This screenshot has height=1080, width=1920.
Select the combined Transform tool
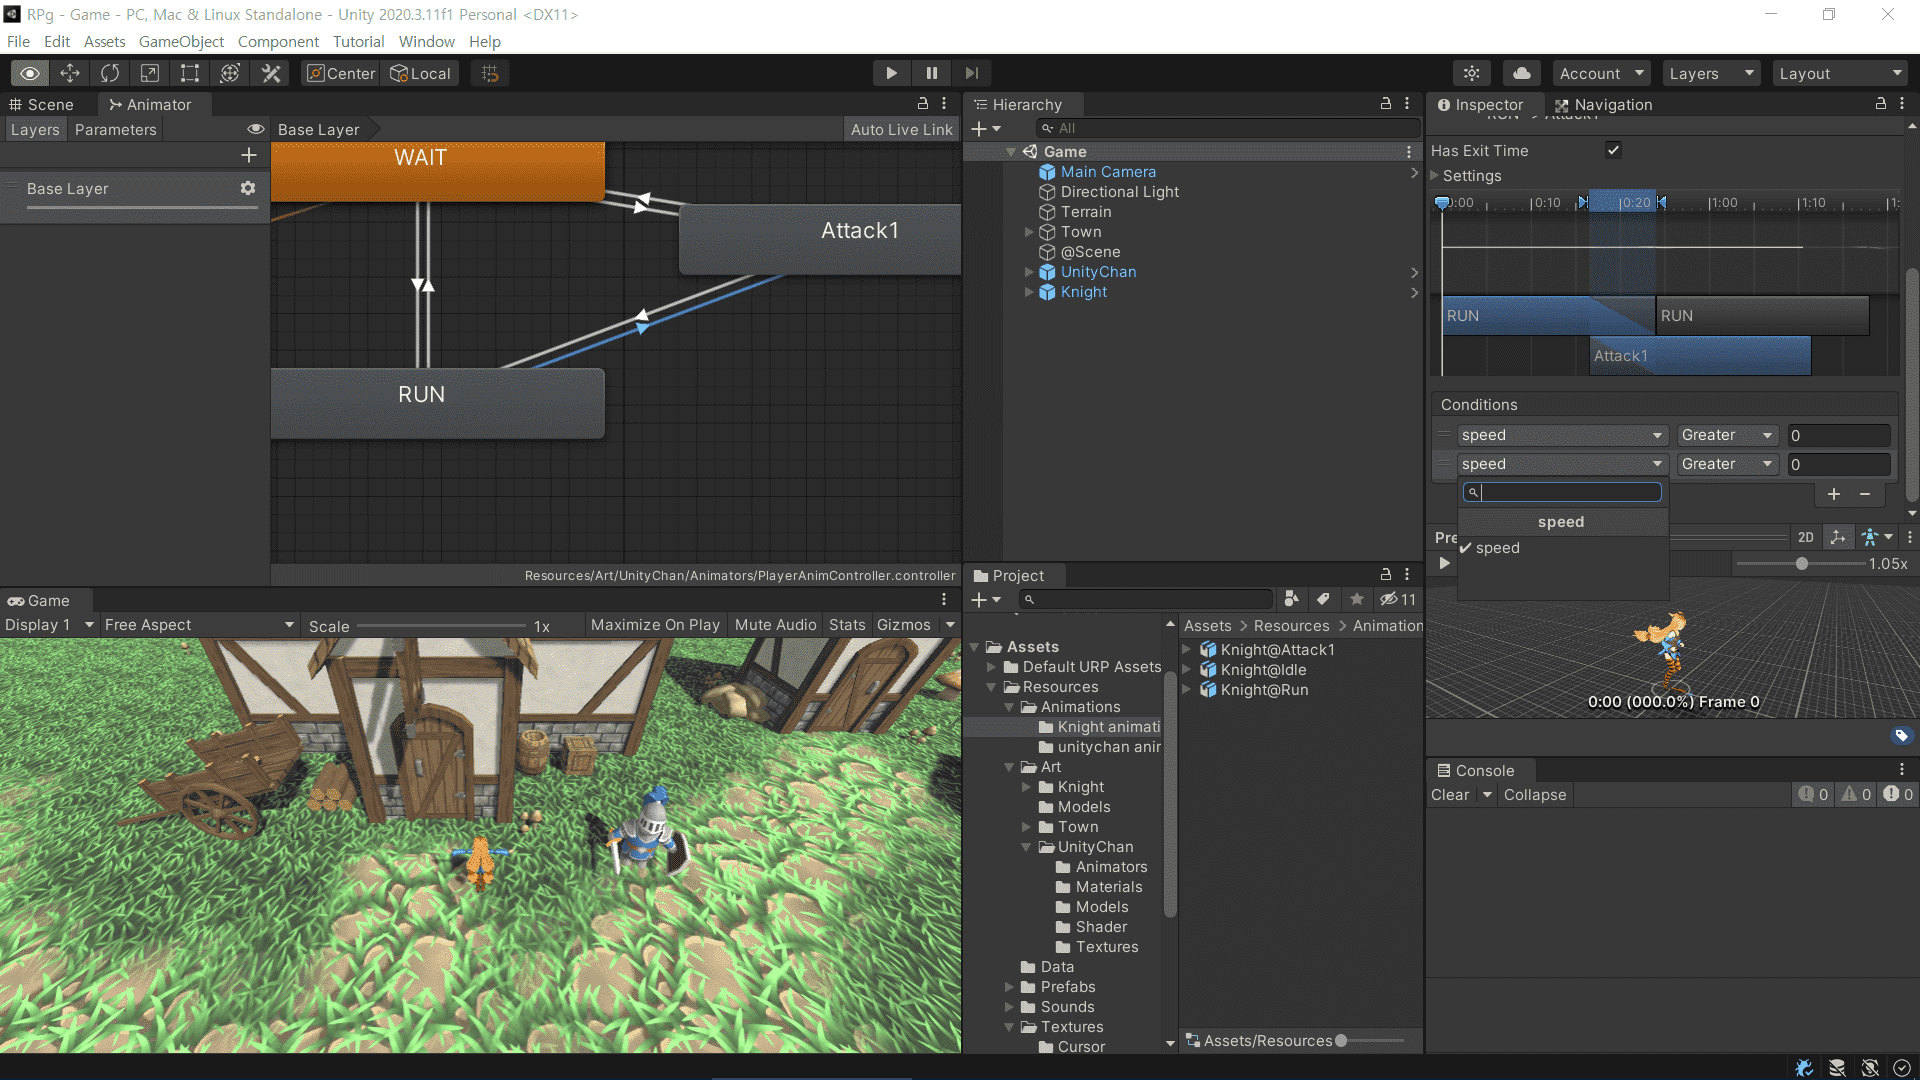pyautogui.click(x=230, y=73)
